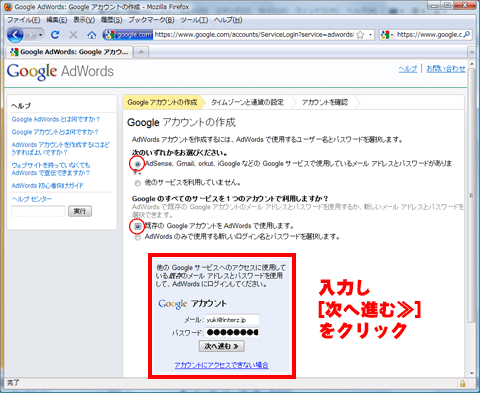This screenshot has height=393, width=480.
Task: Reload the page with the refresh icon
Action: 55,35
